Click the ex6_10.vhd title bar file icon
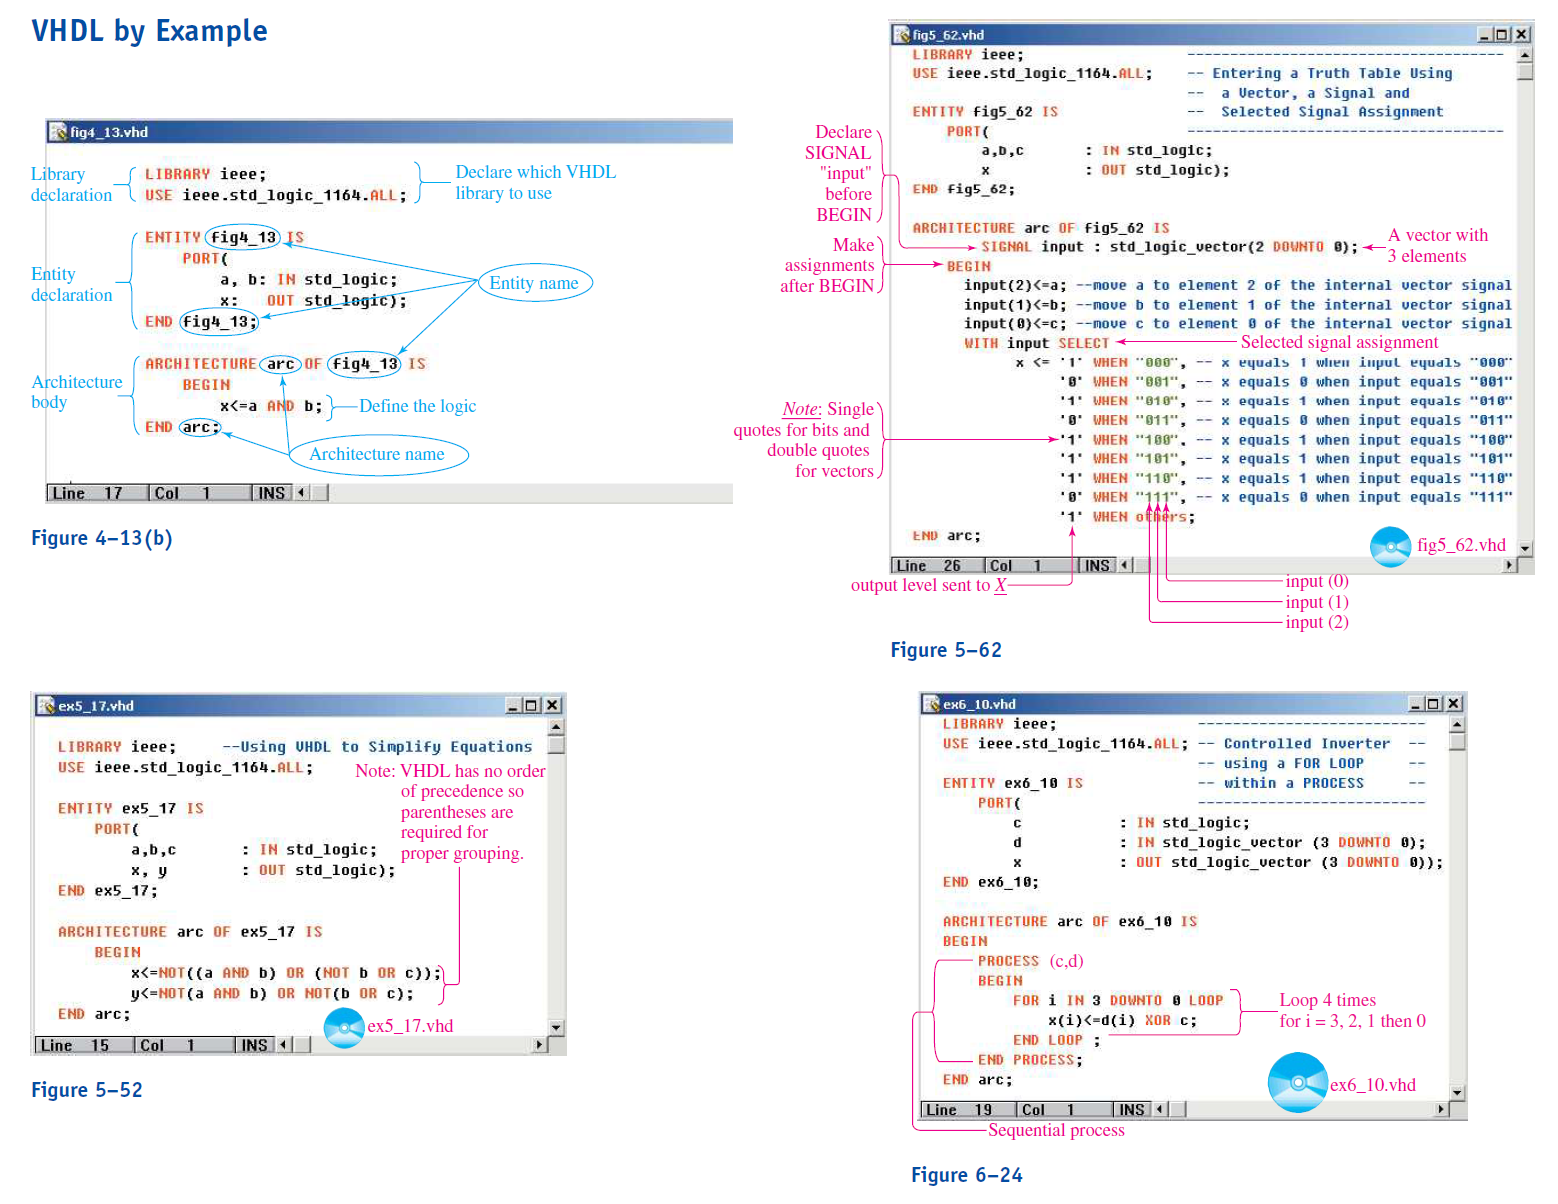Image resolution: width=1558 pixels, height=1204 pixels. pos(932,704)
